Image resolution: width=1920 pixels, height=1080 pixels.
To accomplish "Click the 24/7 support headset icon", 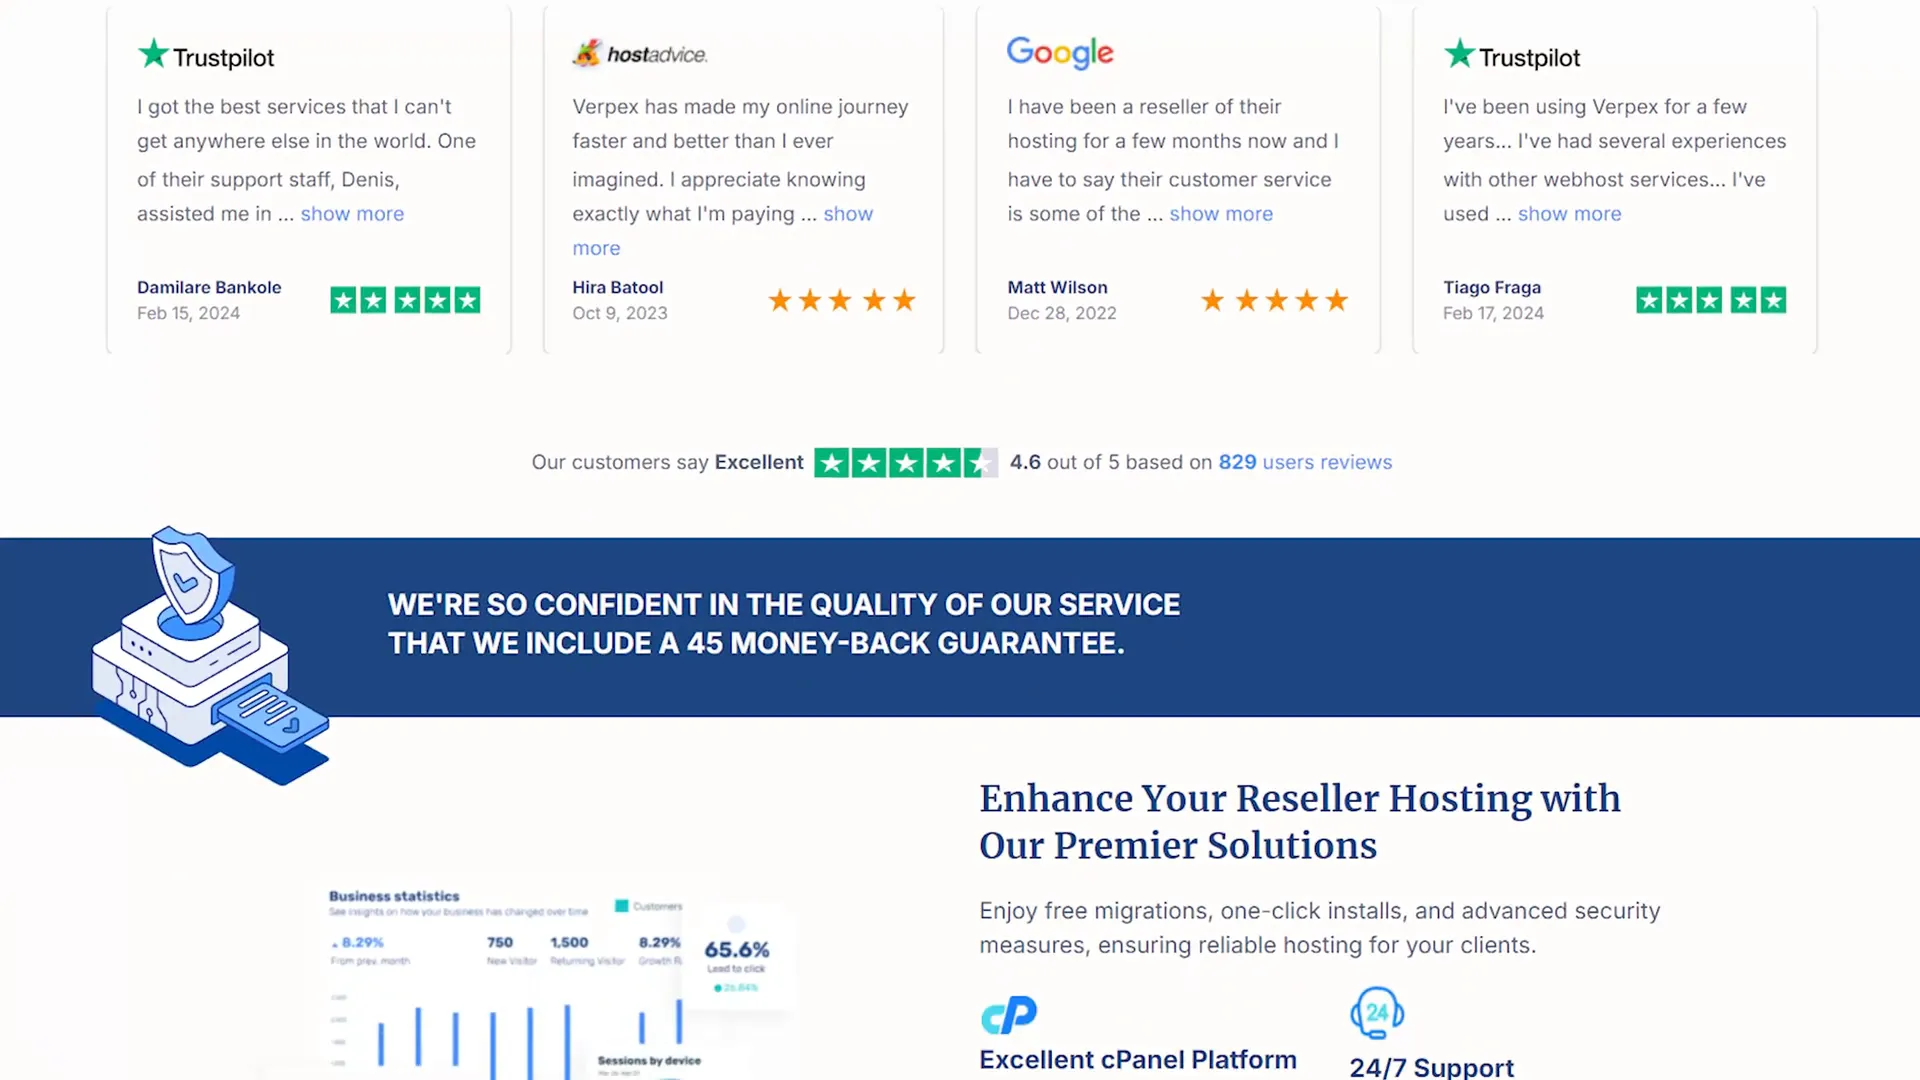I will pyautogui.click(x=1377, y=1013).
